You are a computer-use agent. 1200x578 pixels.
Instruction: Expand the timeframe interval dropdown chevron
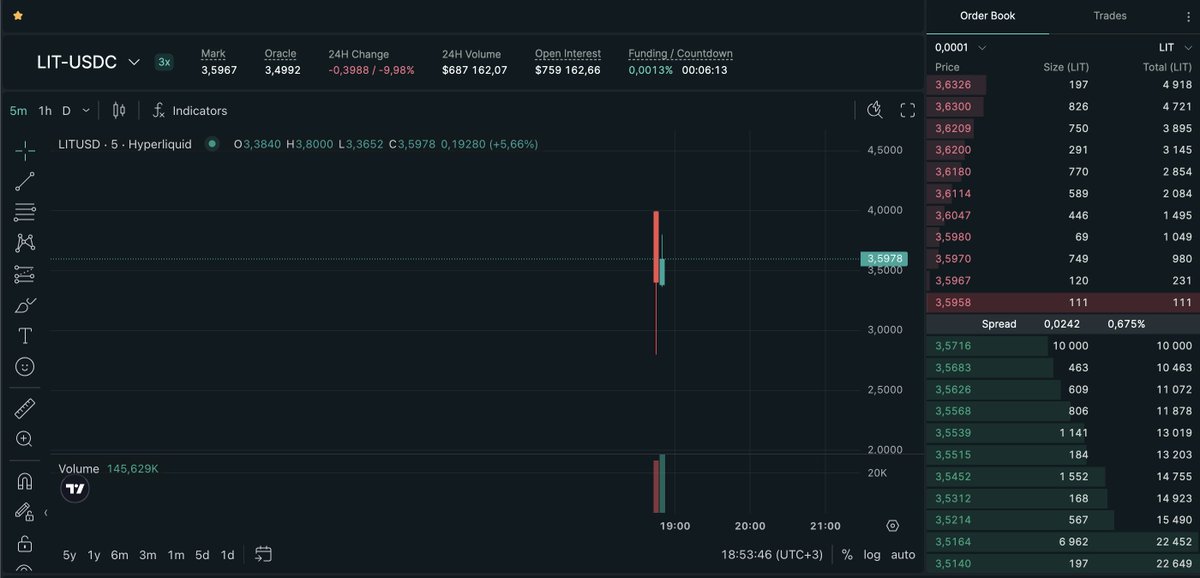pos(86,111)
